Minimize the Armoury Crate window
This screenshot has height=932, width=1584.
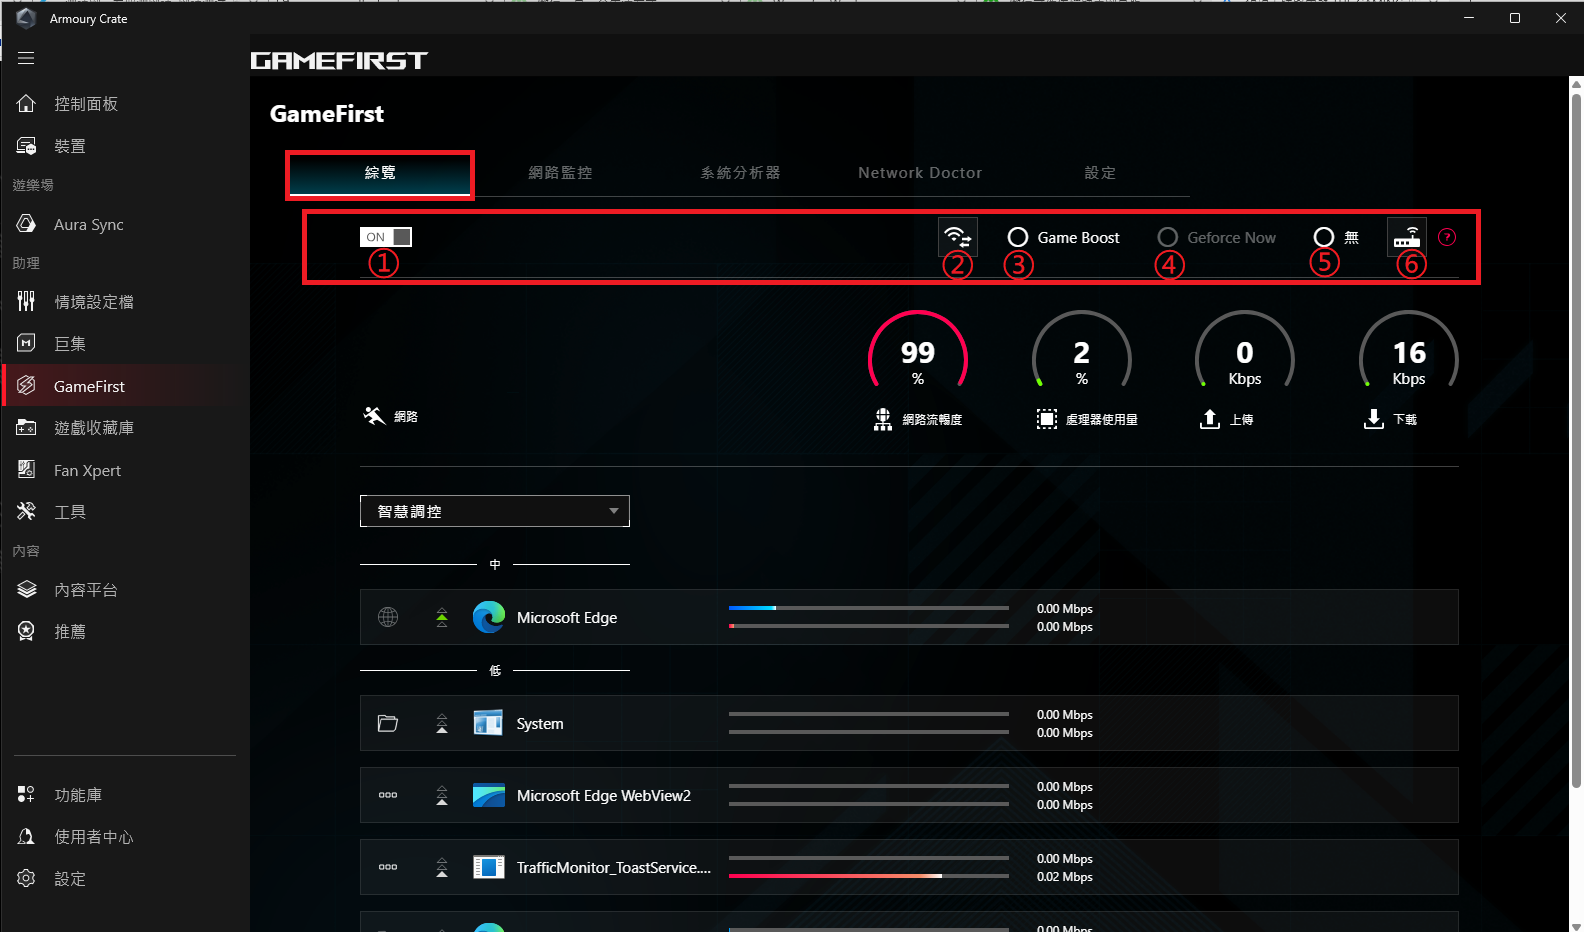point(1469,18)
